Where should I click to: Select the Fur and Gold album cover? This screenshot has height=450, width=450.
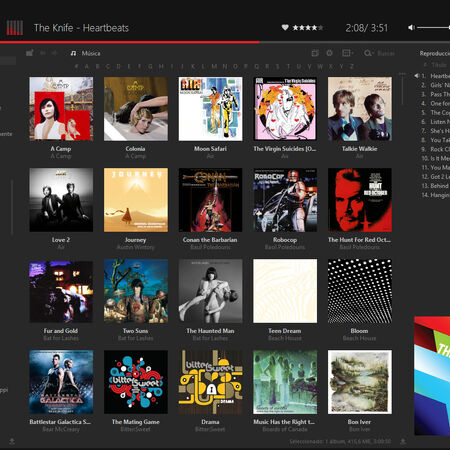(61, 291)
